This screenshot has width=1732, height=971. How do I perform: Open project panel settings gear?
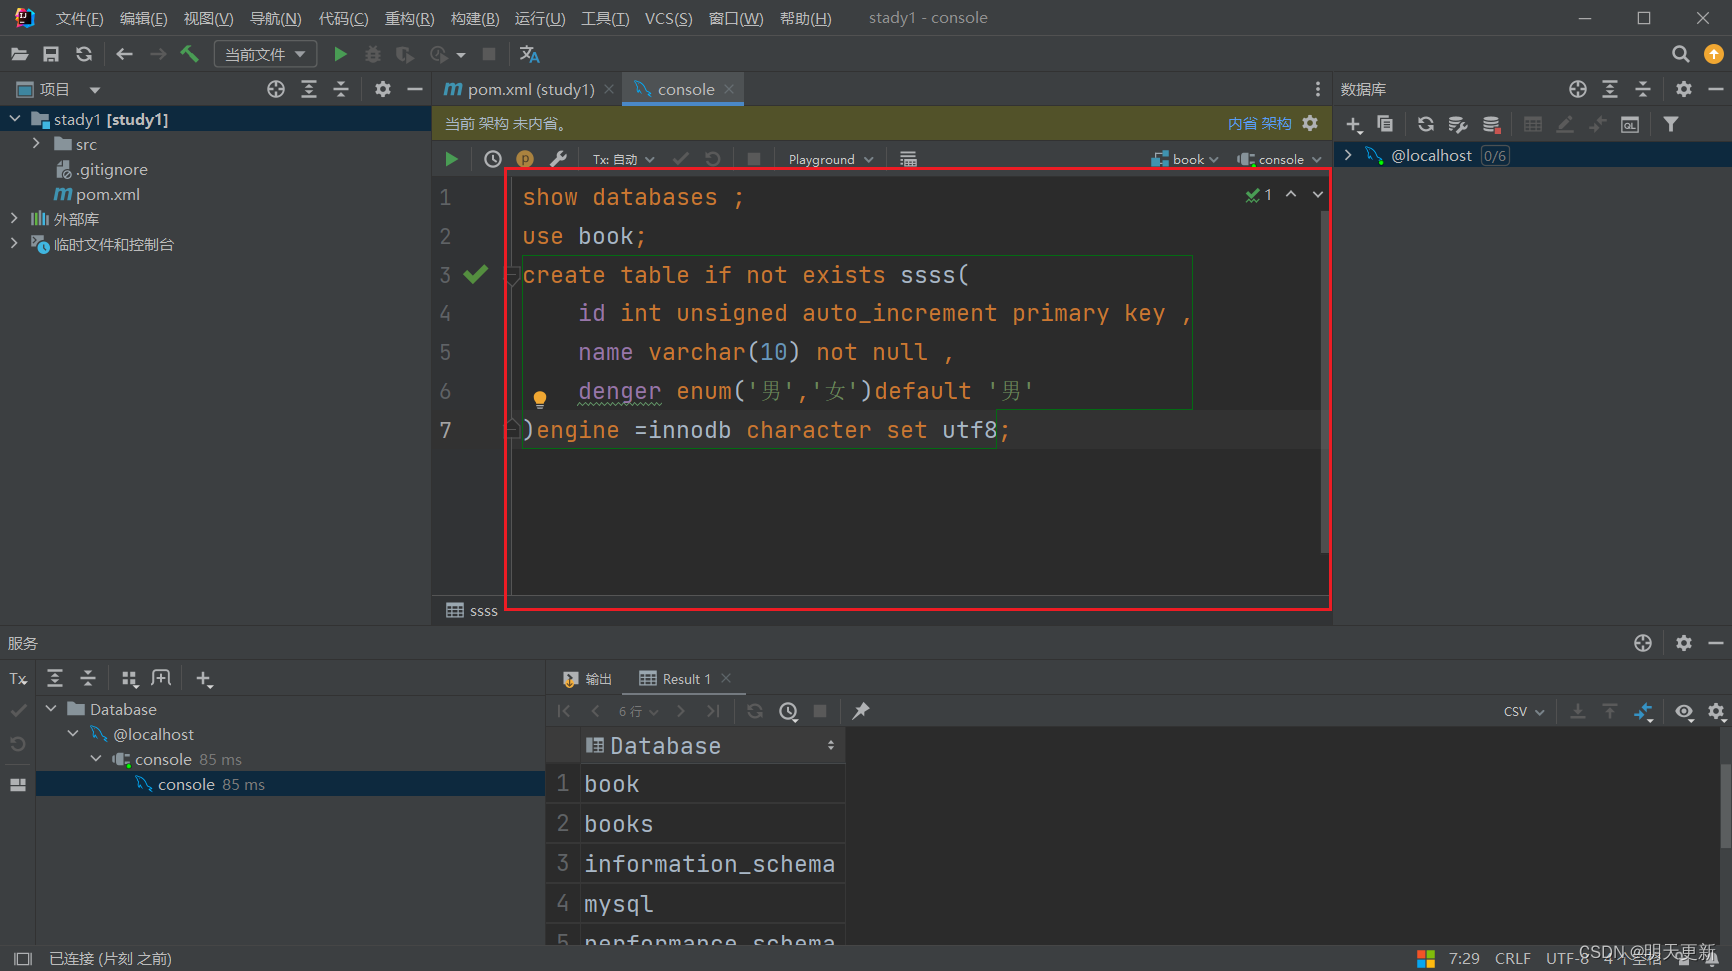coord(382,89)
